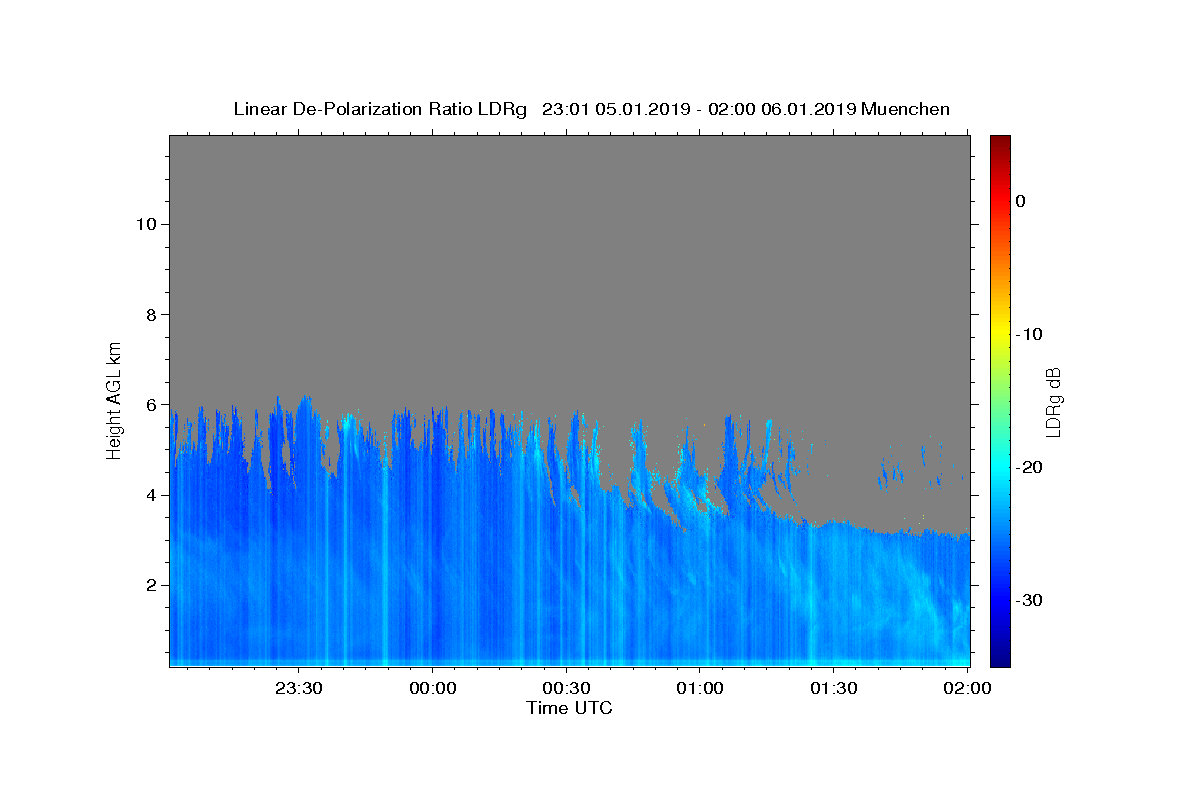1200x800 pixels.
Task: Click the 'Height AGL km' axis label
Action: [115, 399]
